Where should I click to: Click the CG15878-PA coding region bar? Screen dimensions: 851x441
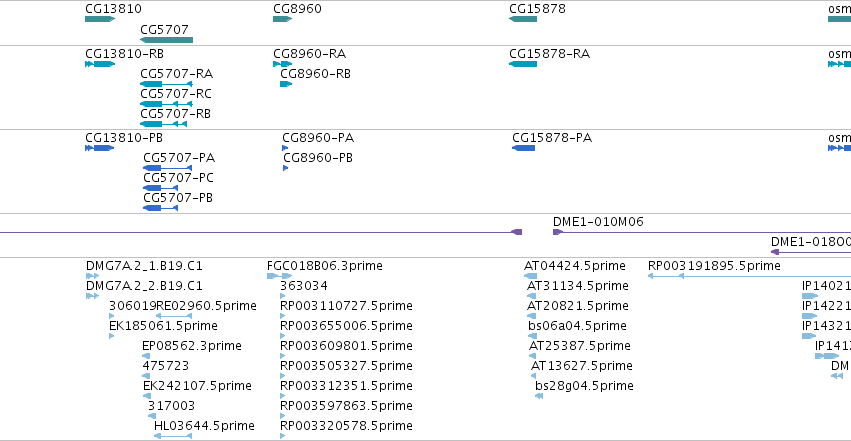pyautogui.click(x=523, y=148)
